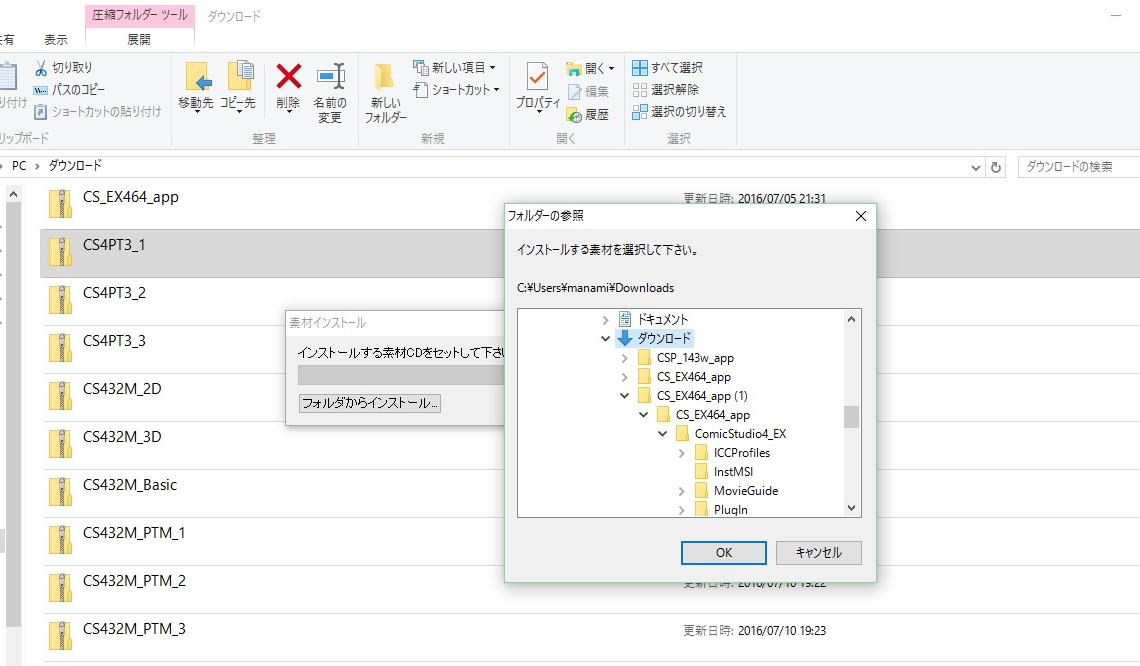Screen dimensions: 1140x666
Task: Switch to the 表示 ribbon tab
Action: point(56,40)
